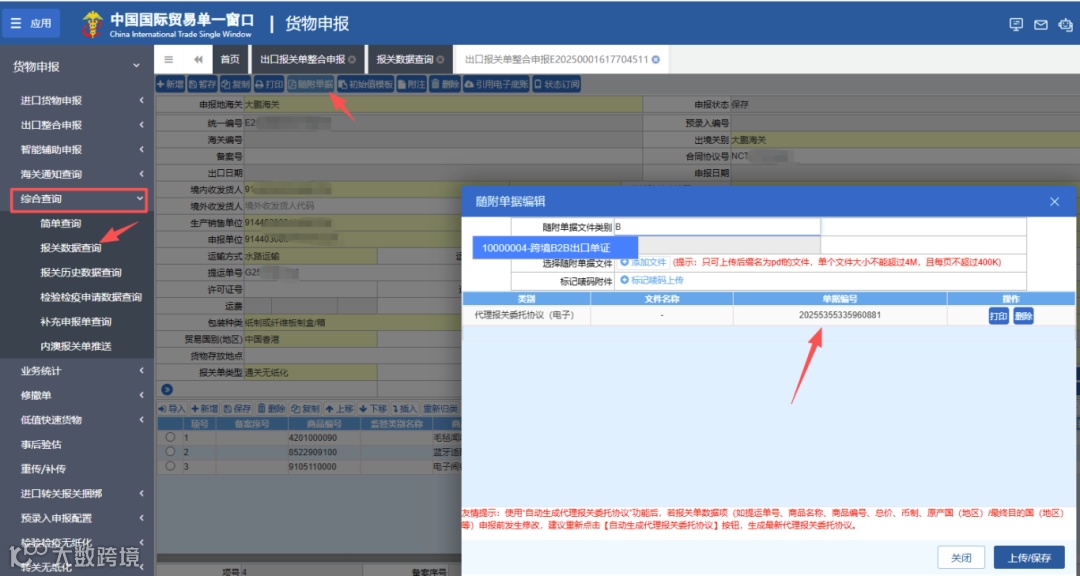Viewport: 1080px width, 576px height.
Task: Click 插入 in the goods list toolbar
Action: [405, 409]
